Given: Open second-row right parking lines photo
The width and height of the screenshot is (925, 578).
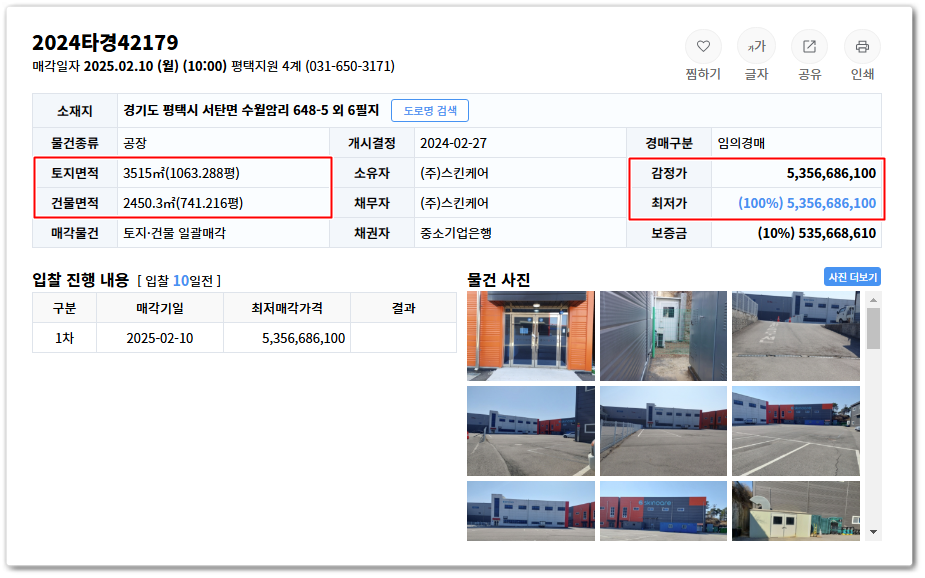Looking at the screenshot, I should [795, 431].
